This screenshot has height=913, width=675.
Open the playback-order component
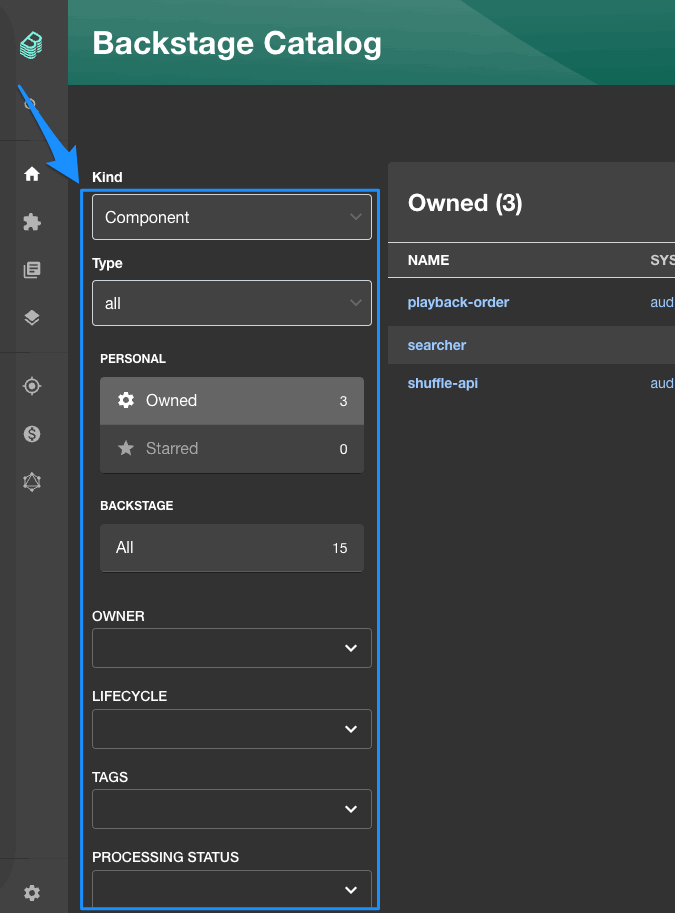[x=458, y=301]
